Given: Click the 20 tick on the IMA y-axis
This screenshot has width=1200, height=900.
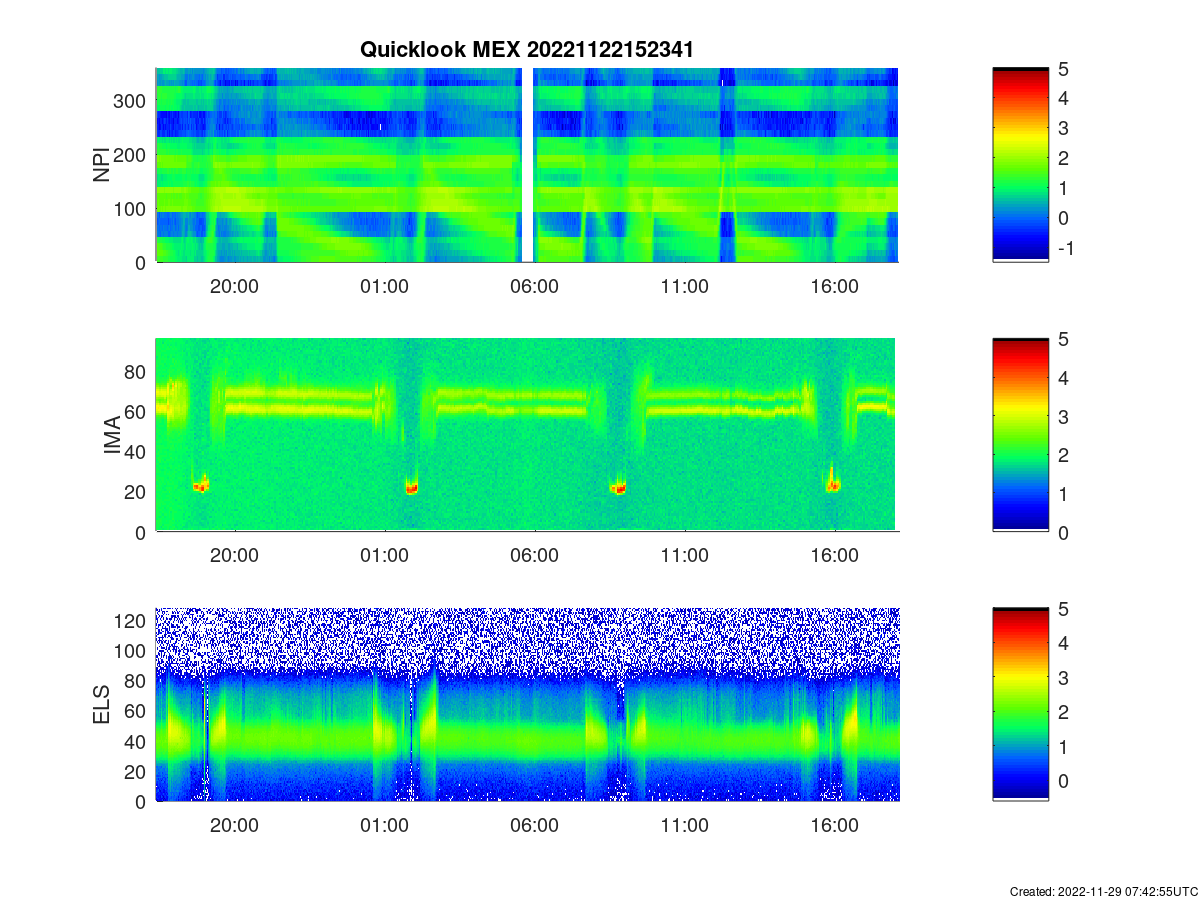Looking at the screenshot, I should click(137, 492).
